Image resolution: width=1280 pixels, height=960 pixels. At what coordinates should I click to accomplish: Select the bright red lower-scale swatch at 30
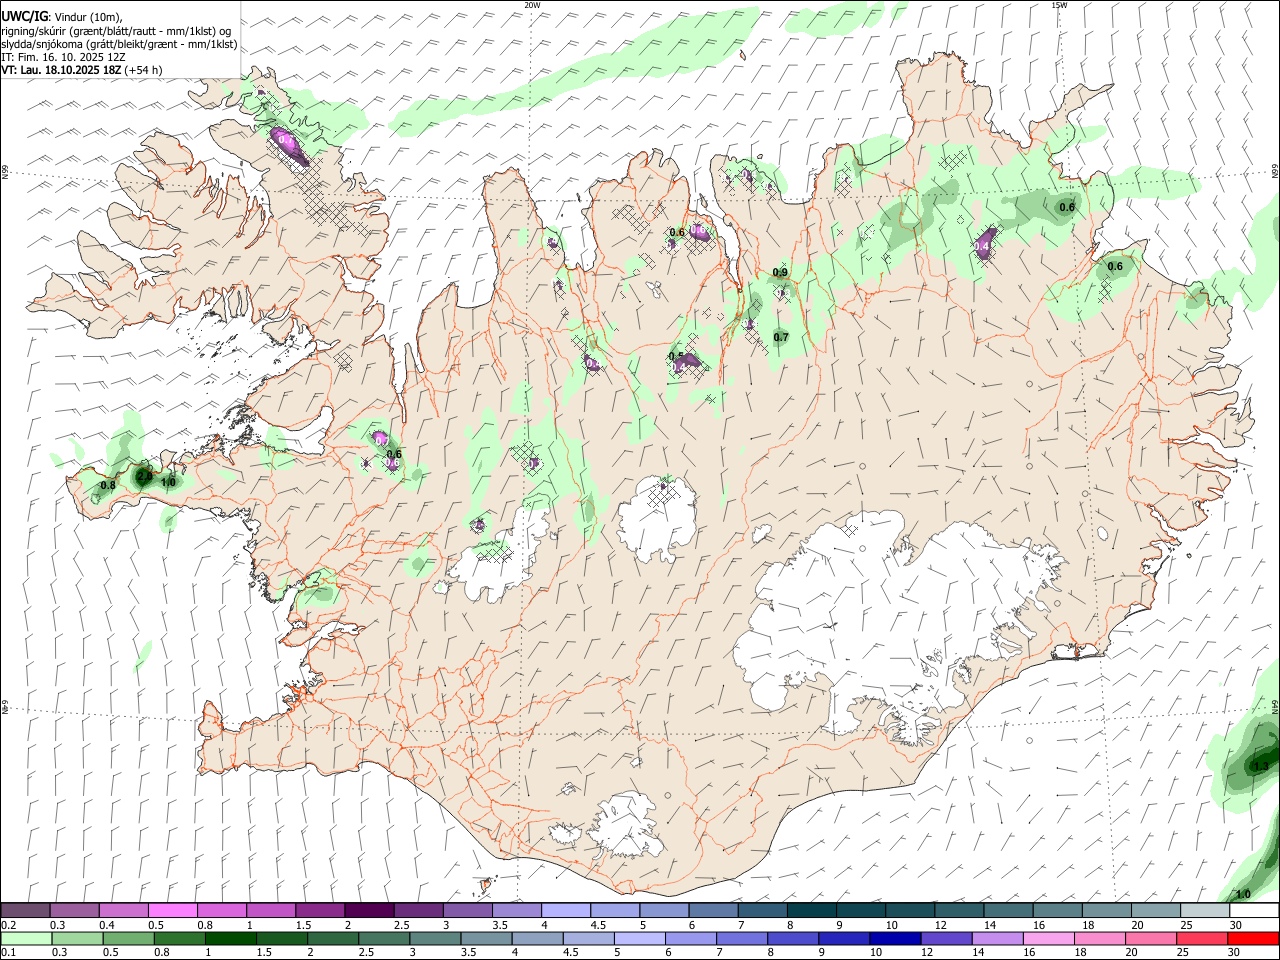click(1254, 939)
